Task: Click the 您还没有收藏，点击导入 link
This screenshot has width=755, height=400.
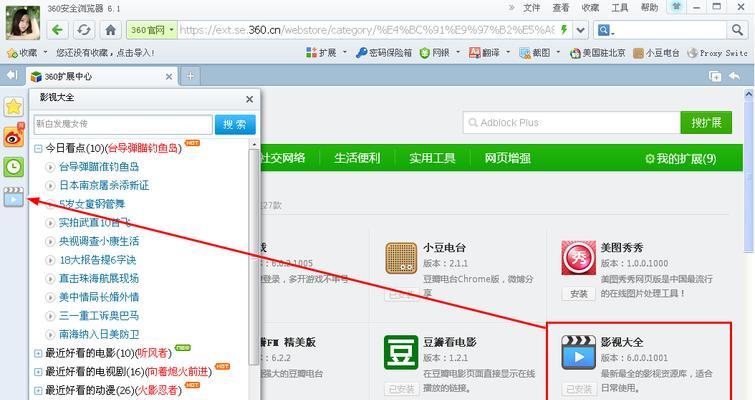Action: [x=105, y=52]
